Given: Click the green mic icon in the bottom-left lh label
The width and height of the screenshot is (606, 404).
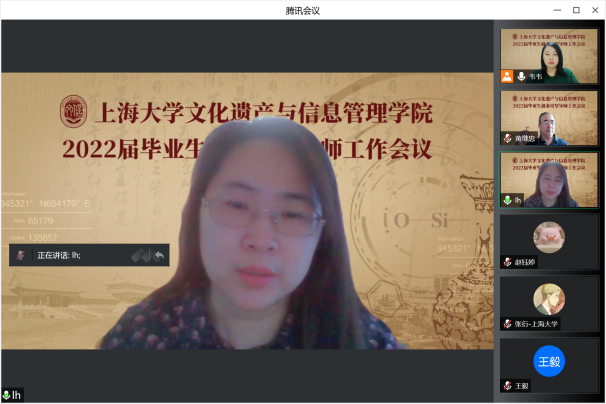Looking at the screenshot, I should point(6,395).
